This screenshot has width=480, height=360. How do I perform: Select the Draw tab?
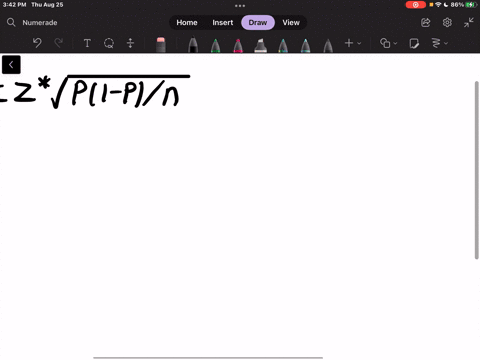258,22
